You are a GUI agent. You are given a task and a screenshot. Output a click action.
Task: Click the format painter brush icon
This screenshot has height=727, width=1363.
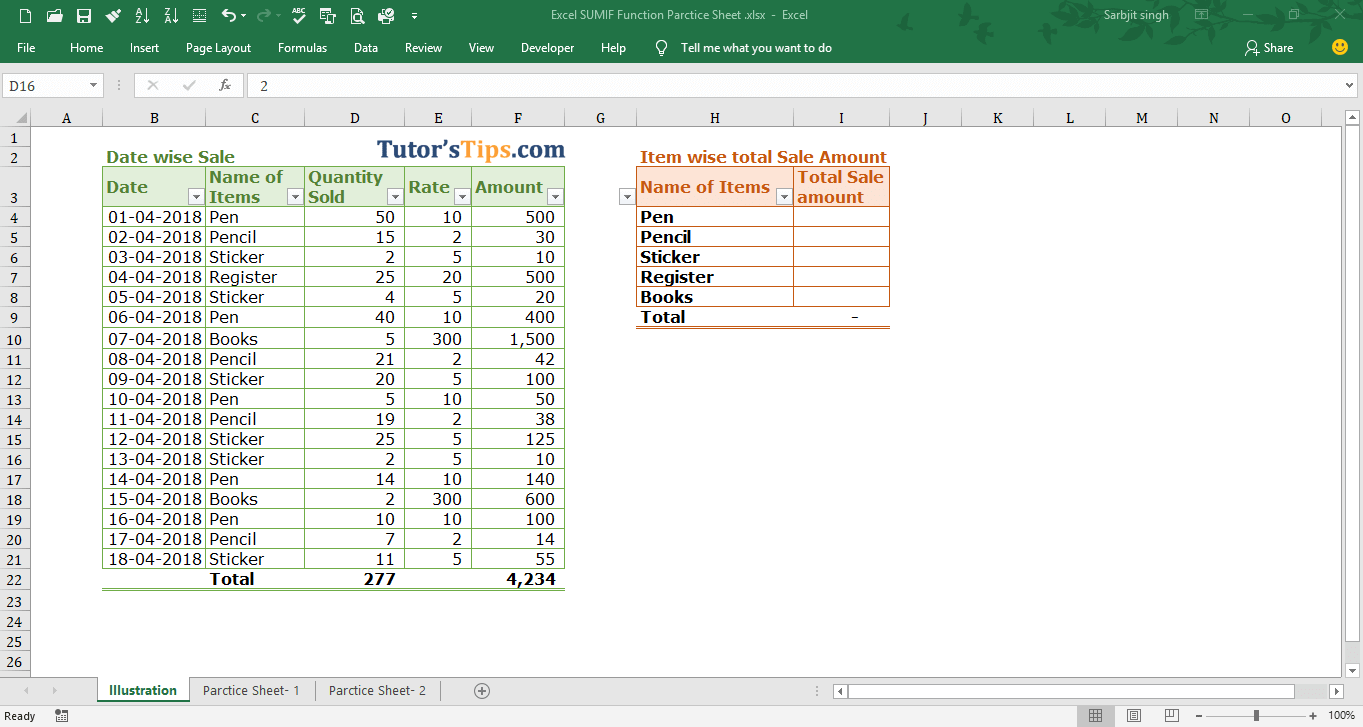click(113, 16)
